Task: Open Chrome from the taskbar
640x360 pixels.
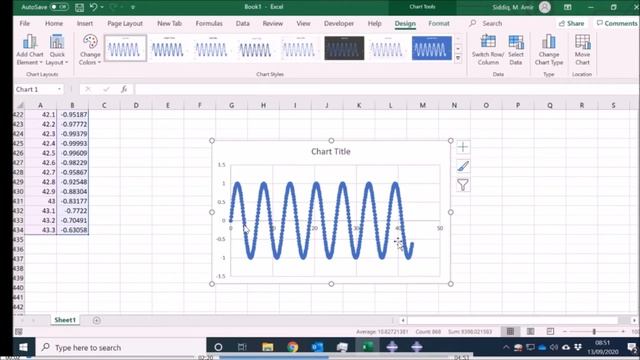Action: [293, 347]
